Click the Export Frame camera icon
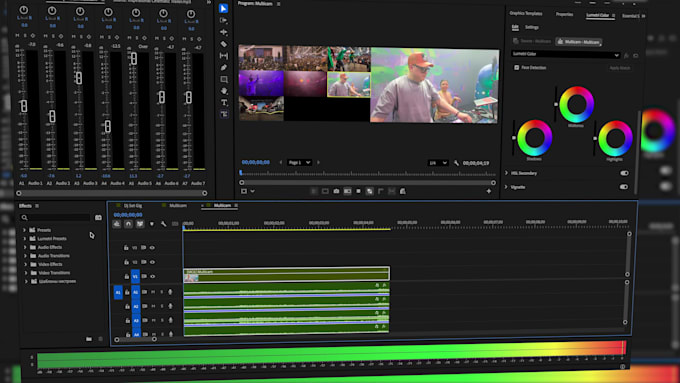680x383 pixels. pos(336,191)
